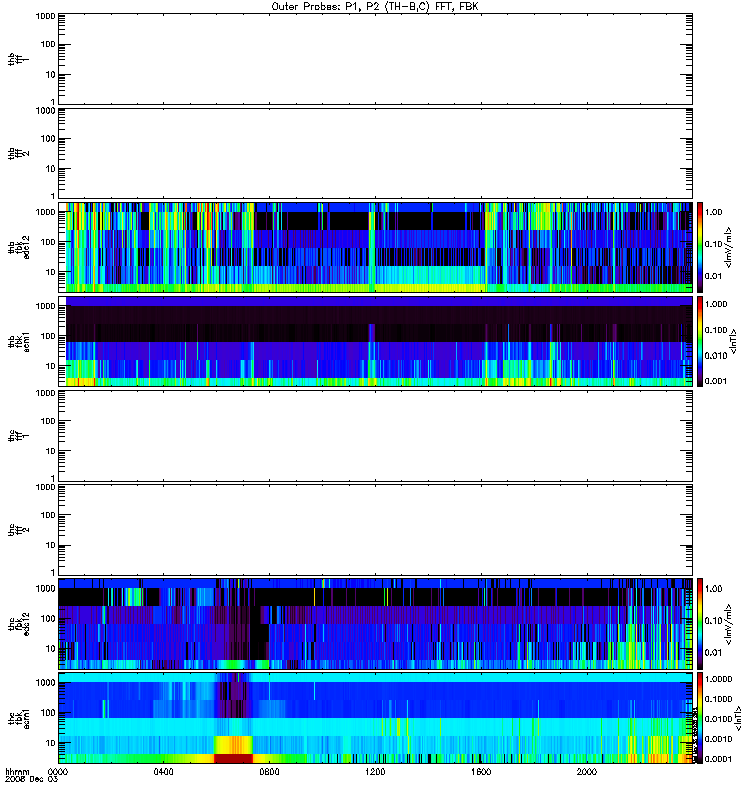This screenshot has height=800, width=750.
Task: Click the plot title 'Outer Probes: P1, P2 (TH-B,C) FFT, FBK'
Action: pos(375,7)
